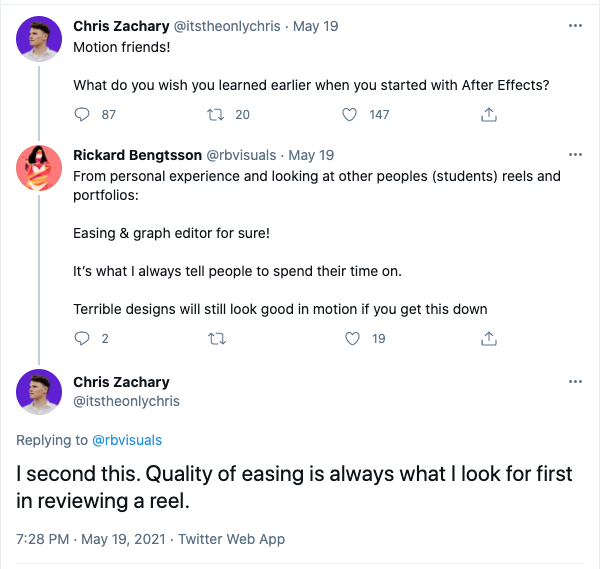
Task: Retweet Rickard Bengtsson's easing tweet
Action: pos(215,339)
